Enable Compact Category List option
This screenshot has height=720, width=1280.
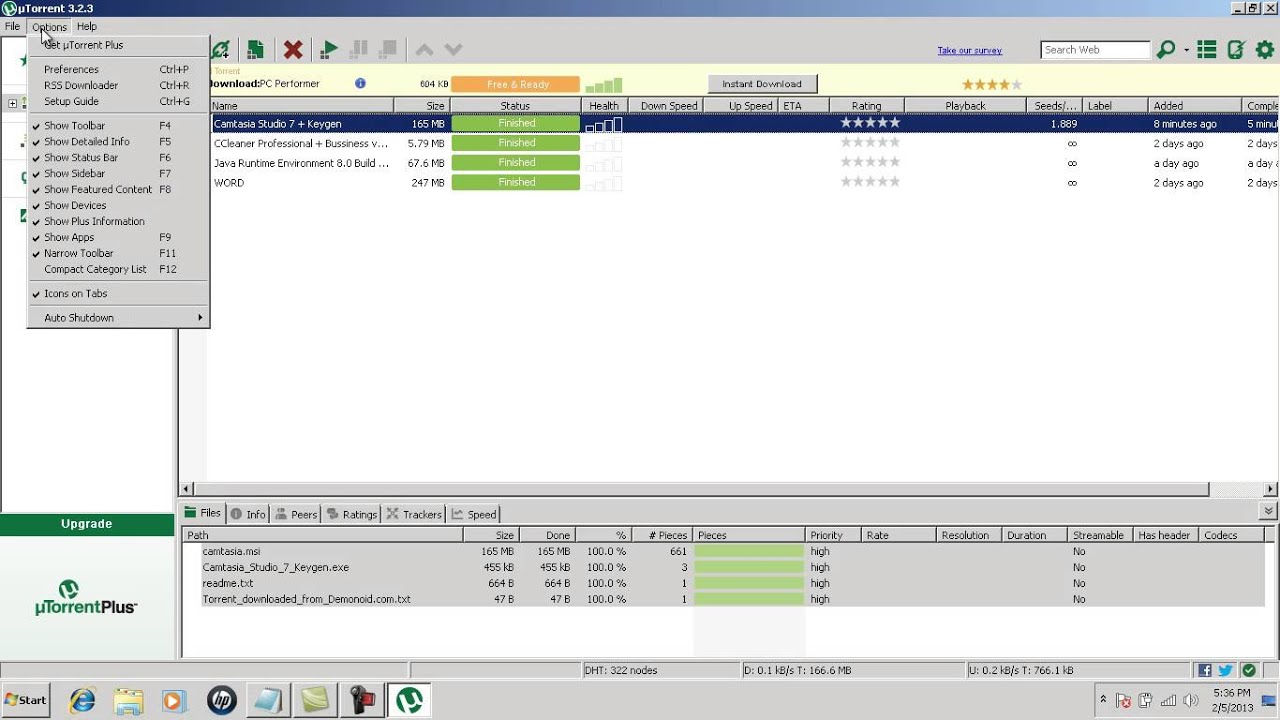[x=118, y=270]
